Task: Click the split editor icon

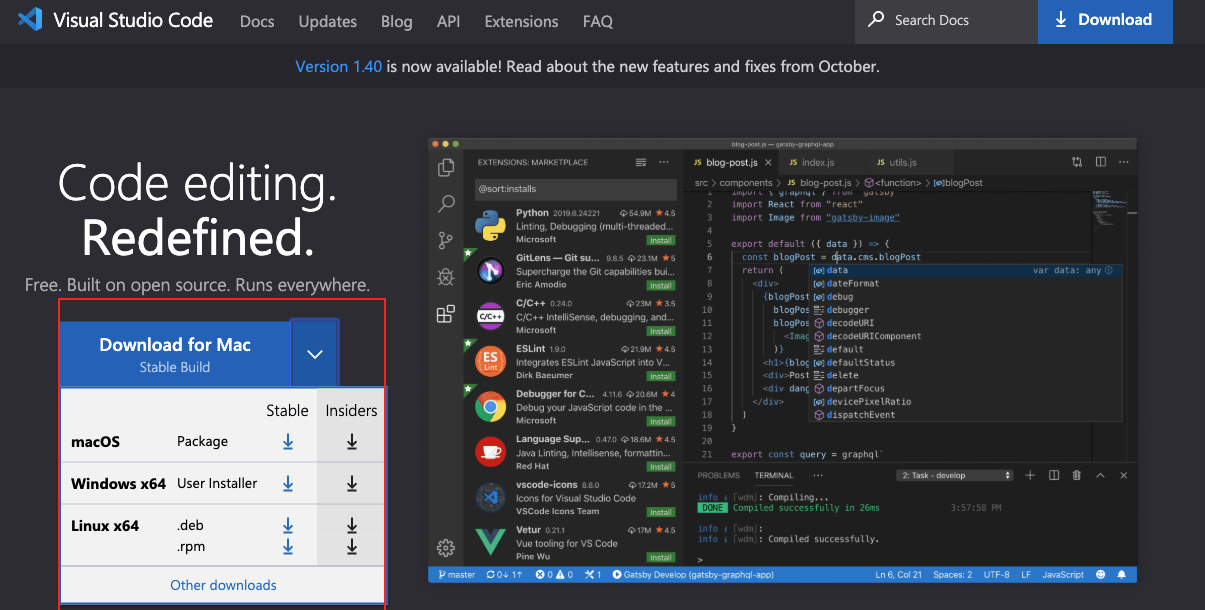Action: [x=1101, y=161]
